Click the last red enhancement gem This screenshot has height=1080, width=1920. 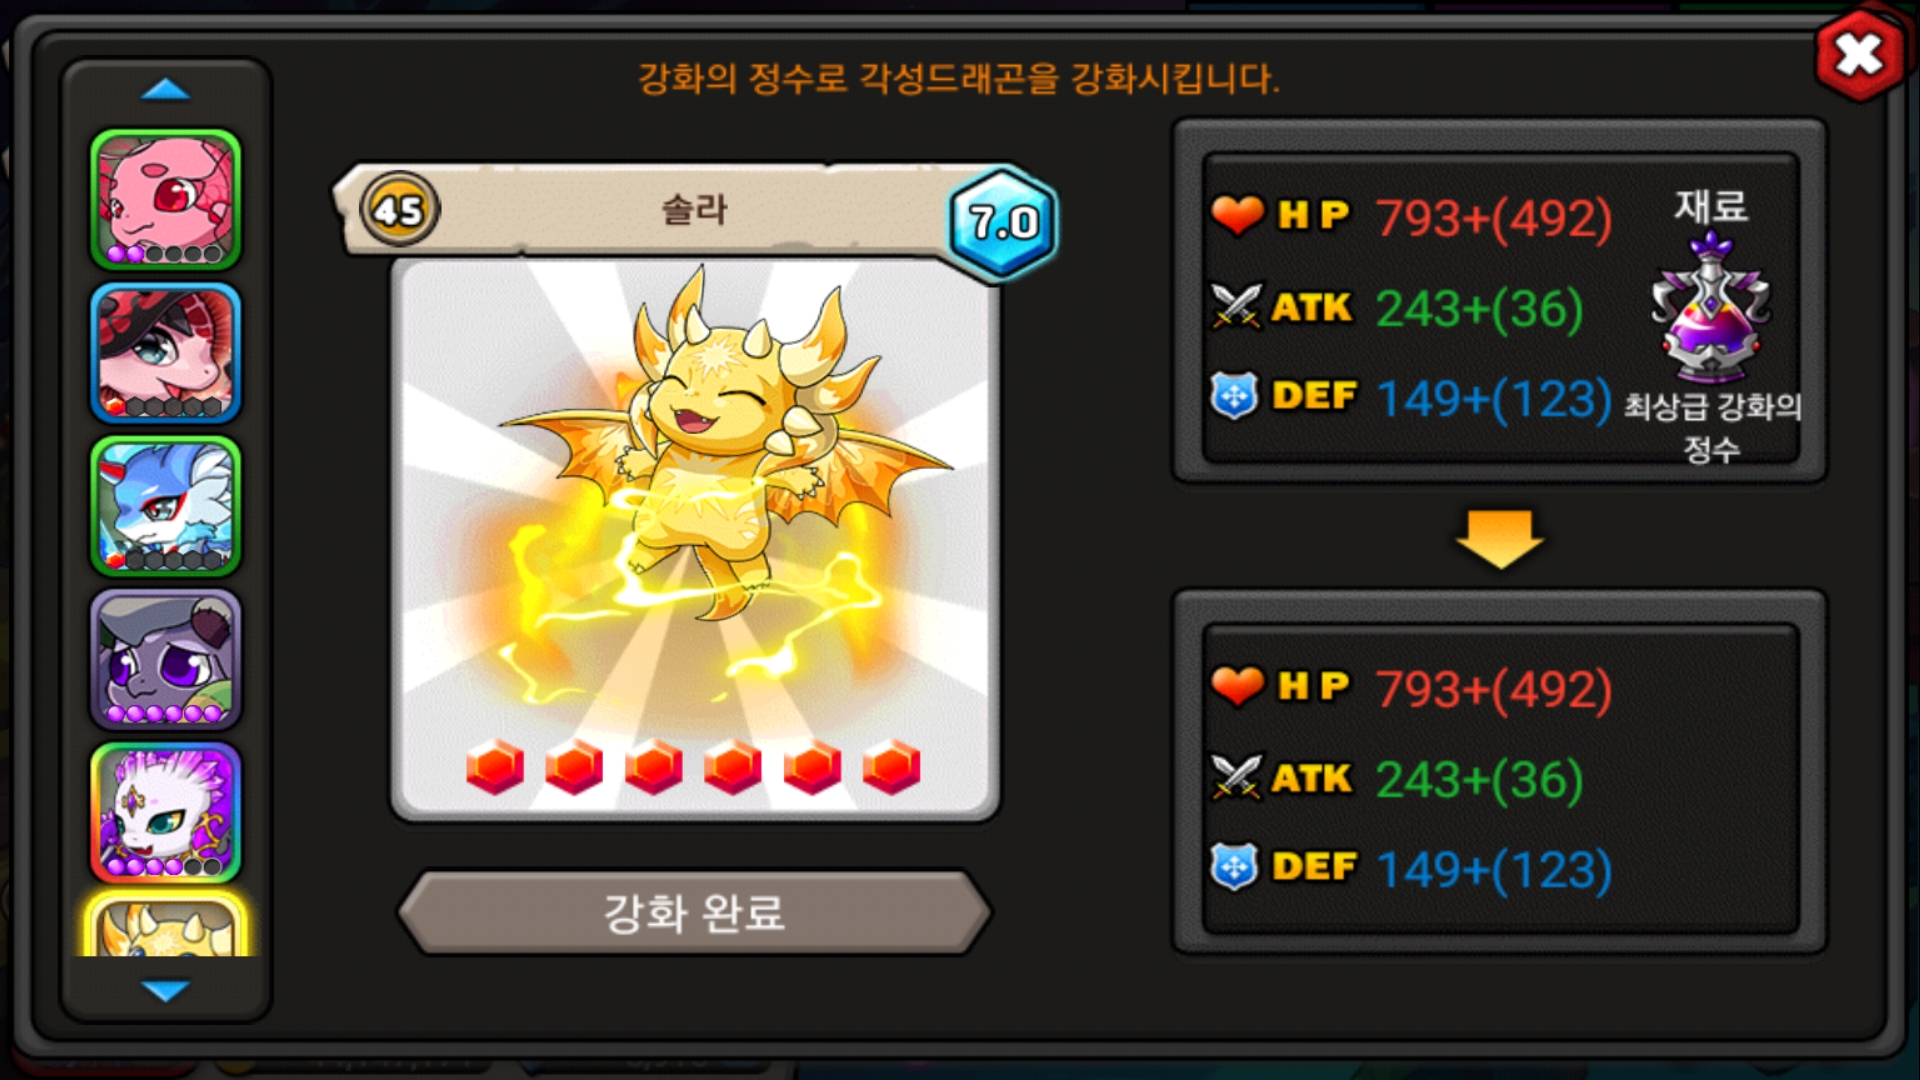click(891, 767)
